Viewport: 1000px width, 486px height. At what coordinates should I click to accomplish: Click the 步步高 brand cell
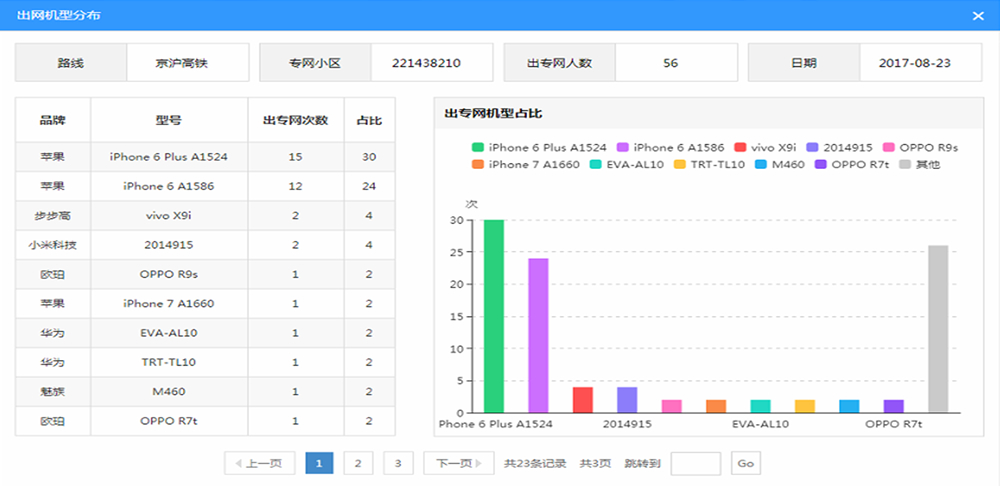coord(53,216)
